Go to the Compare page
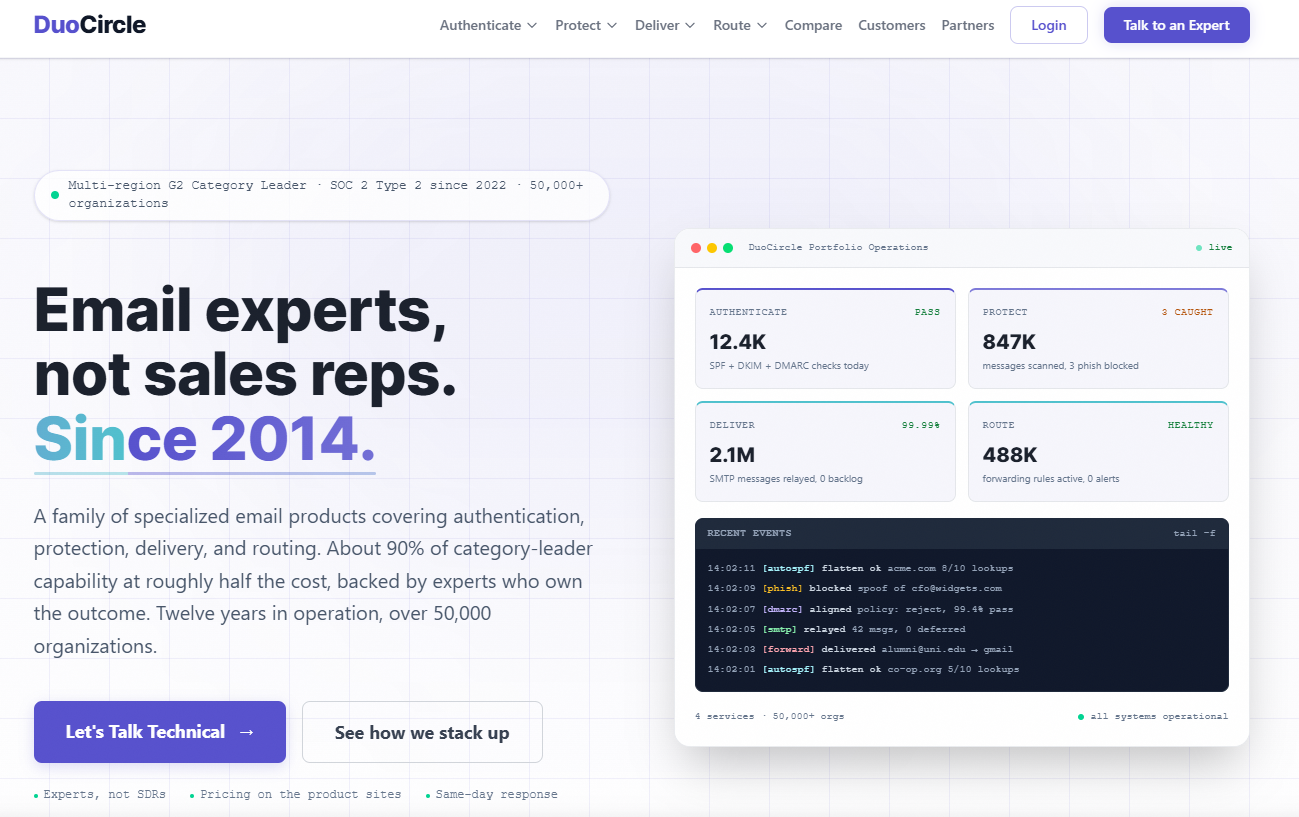The image size is (1299, 817). tap(813, 25)
